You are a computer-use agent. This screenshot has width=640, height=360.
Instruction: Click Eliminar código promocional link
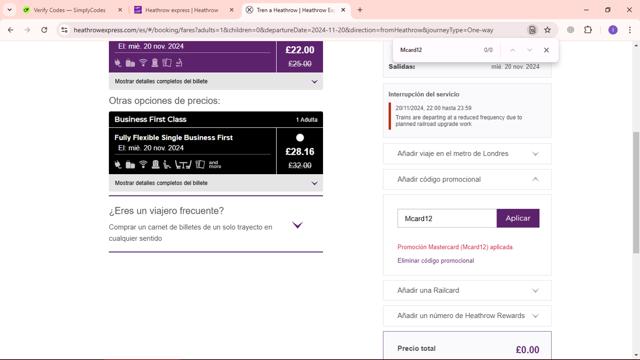(x=436, y=260)
